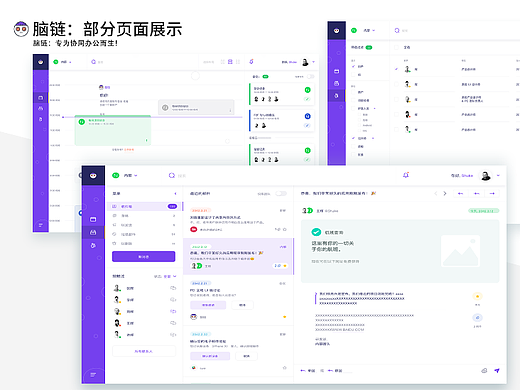Click round orange star button beside mail text
Viewport: 520px width, 390px height.
tap(477, 296)
